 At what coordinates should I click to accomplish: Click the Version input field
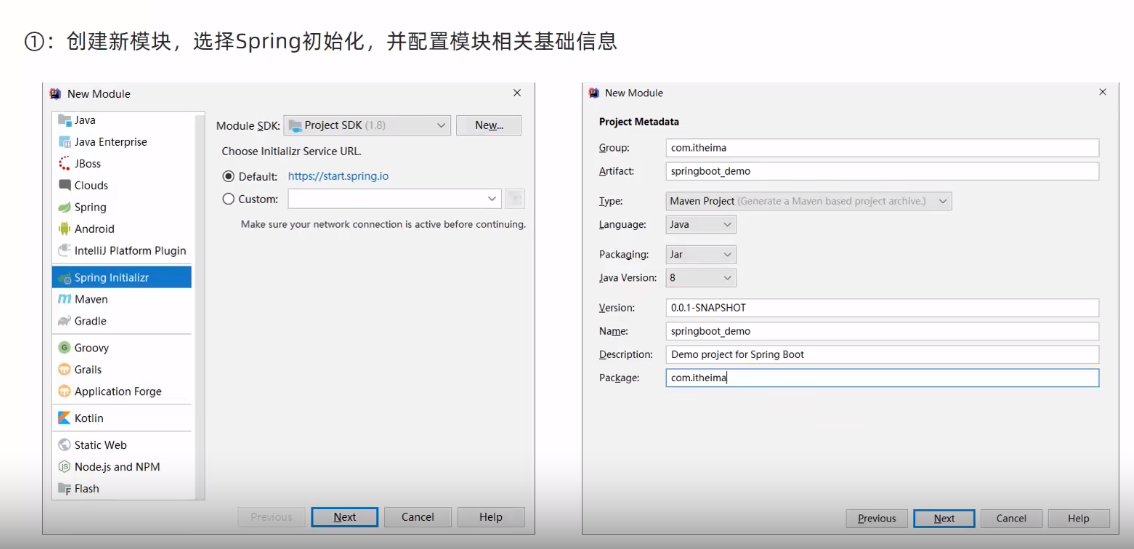[882, 307]
